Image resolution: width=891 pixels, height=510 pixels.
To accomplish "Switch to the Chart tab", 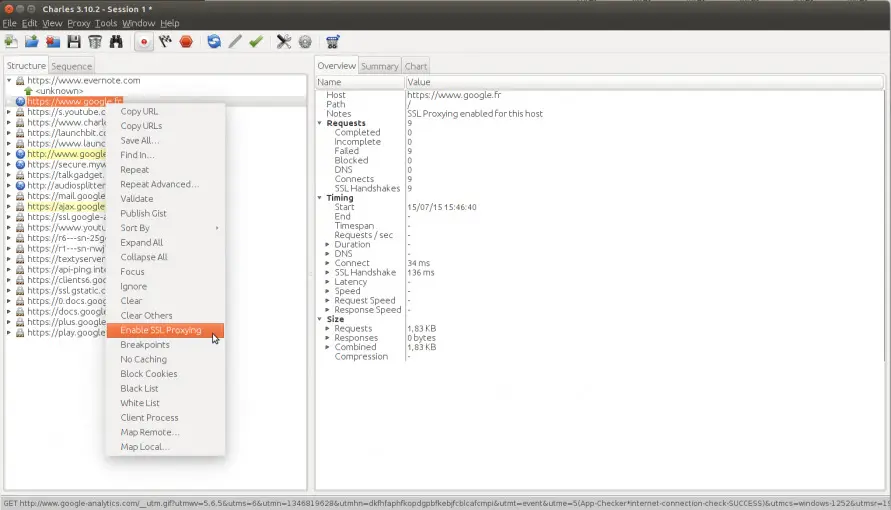I will click(x=416, y=66).
